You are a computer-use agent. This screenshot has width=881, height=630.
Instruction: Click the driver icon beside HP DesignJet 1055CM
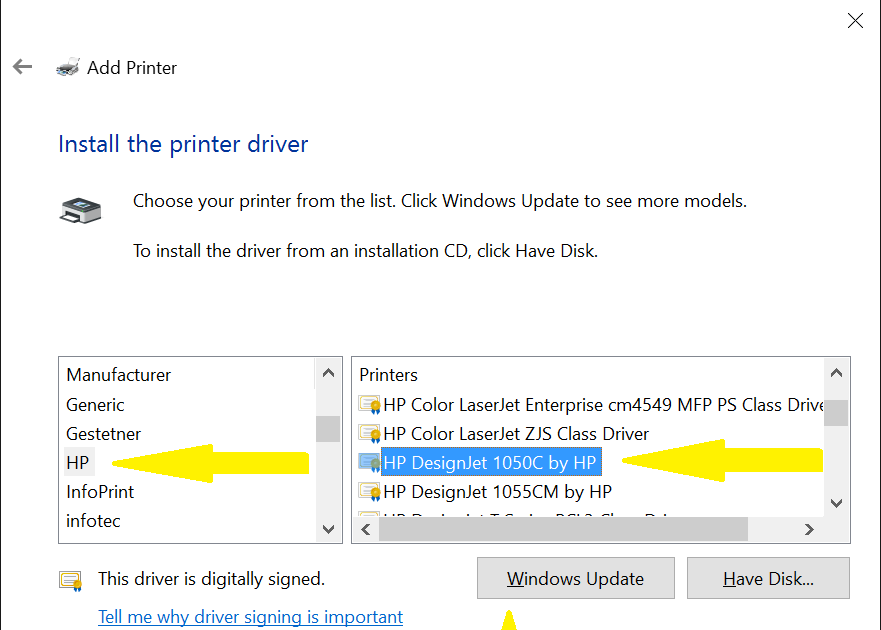pos(369,492)
